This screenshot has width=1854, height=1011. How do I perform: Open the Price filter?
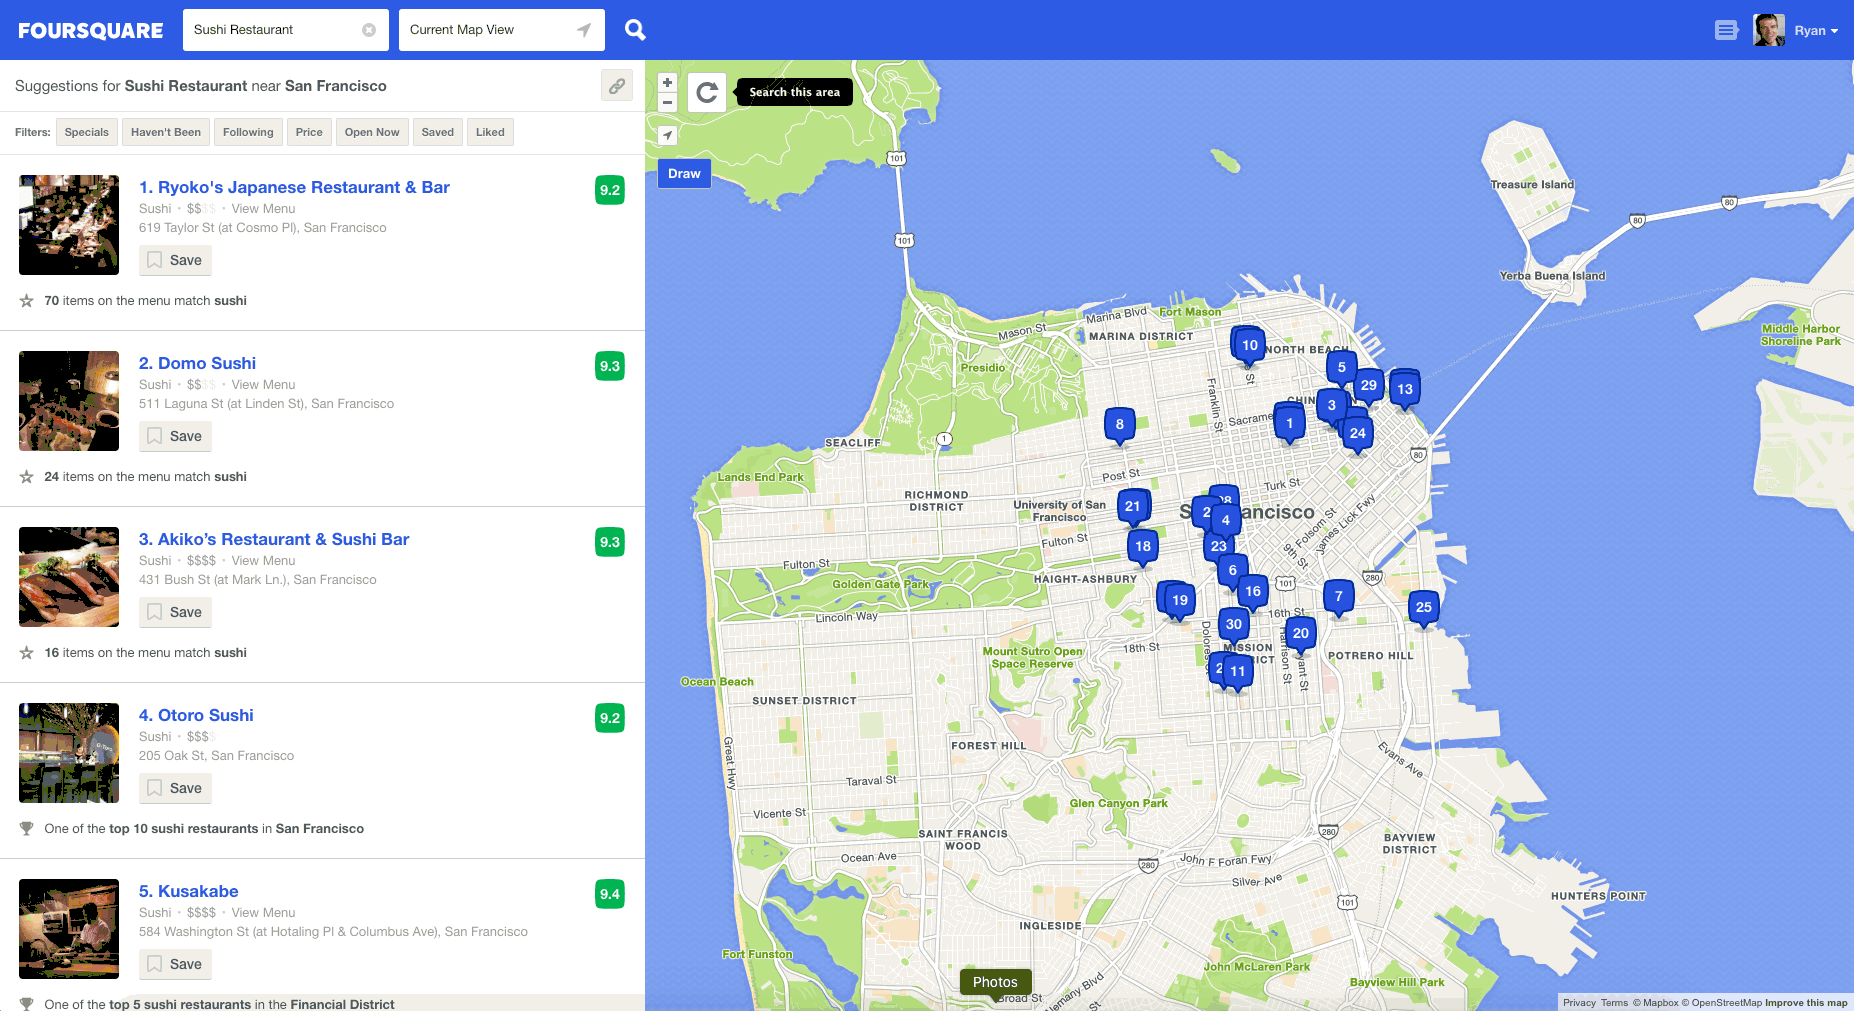pos(309,132)
